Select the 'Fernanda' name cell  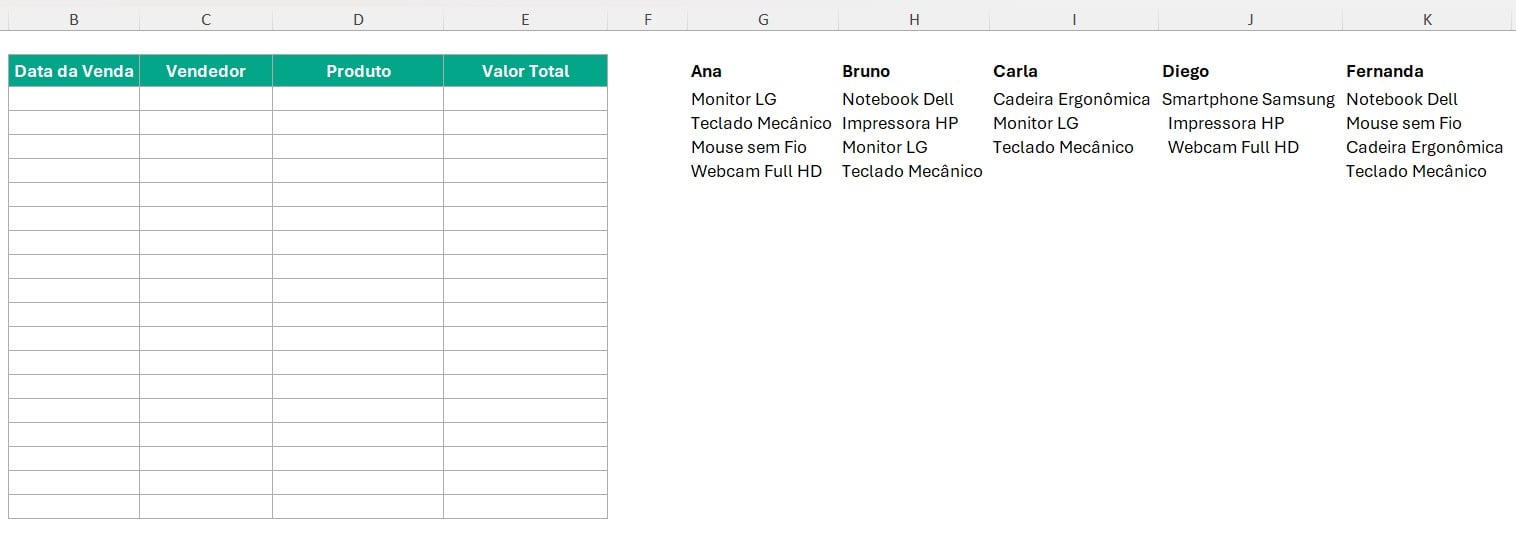1385,71
